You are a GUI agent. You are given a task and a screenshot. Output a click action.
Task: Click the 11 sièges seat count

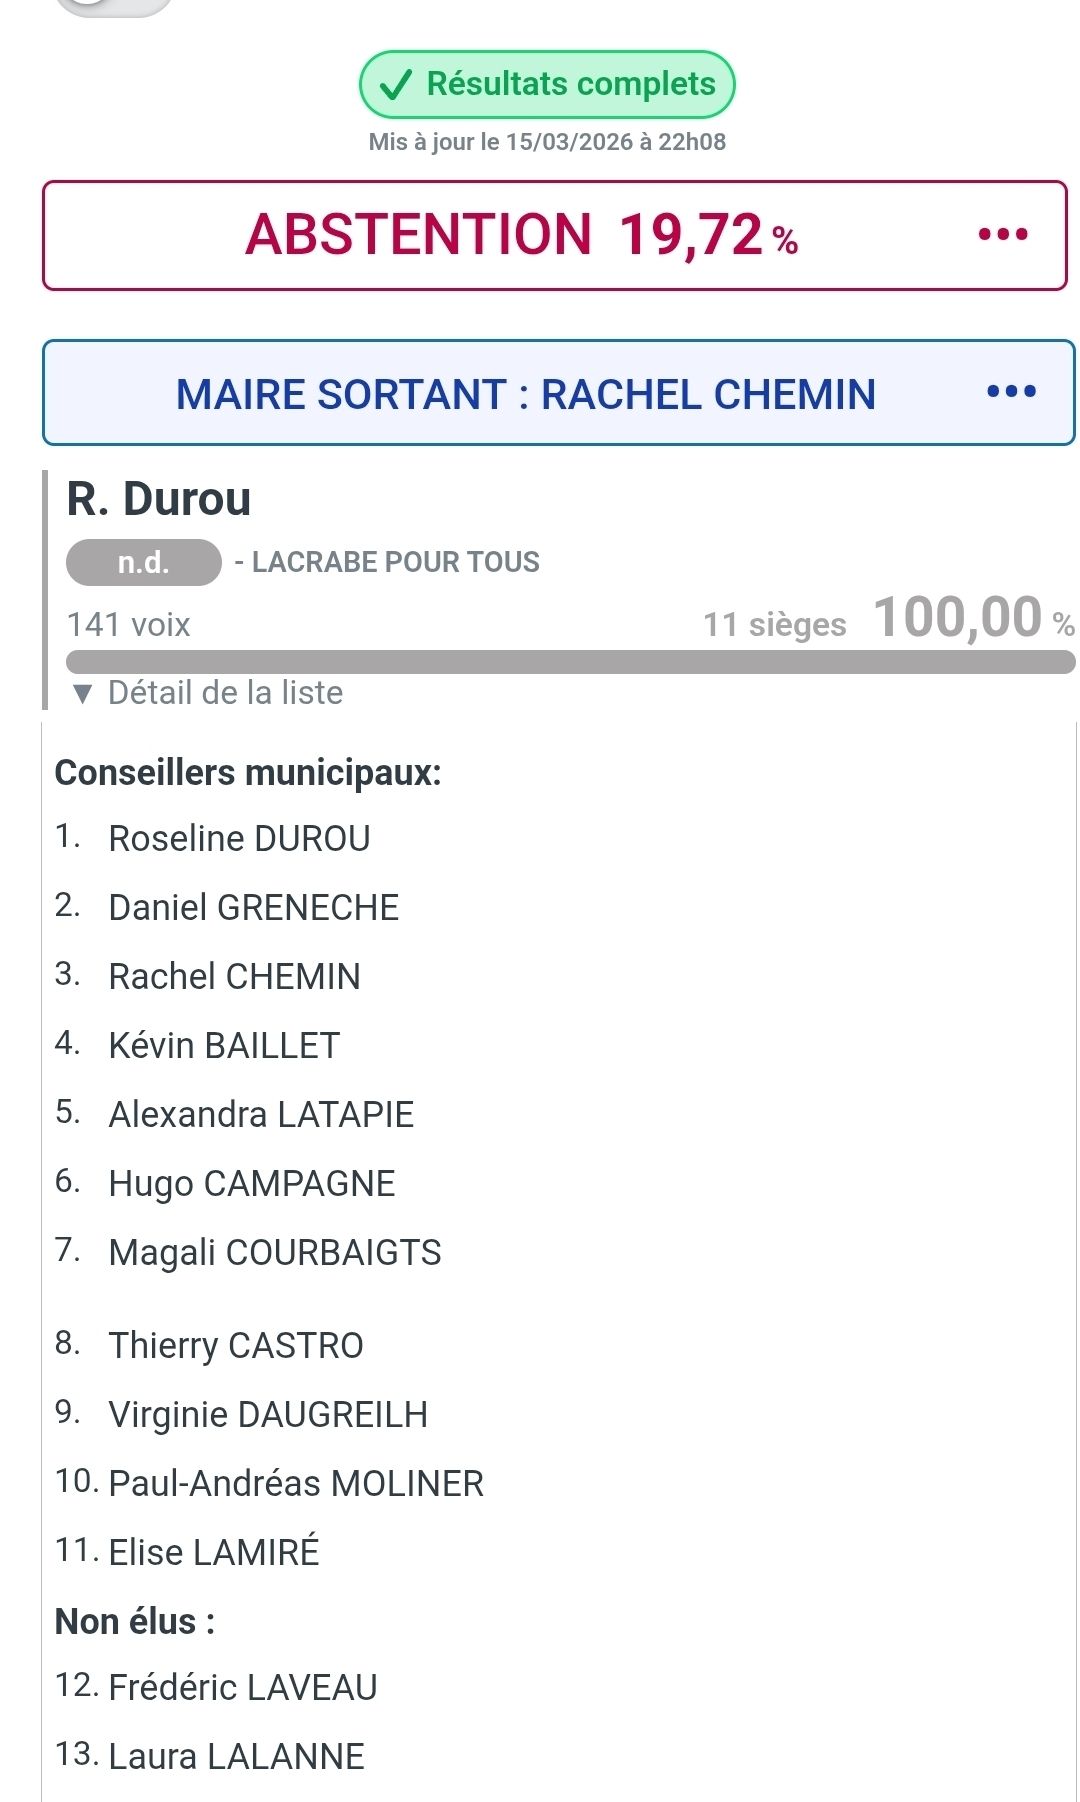774,625
